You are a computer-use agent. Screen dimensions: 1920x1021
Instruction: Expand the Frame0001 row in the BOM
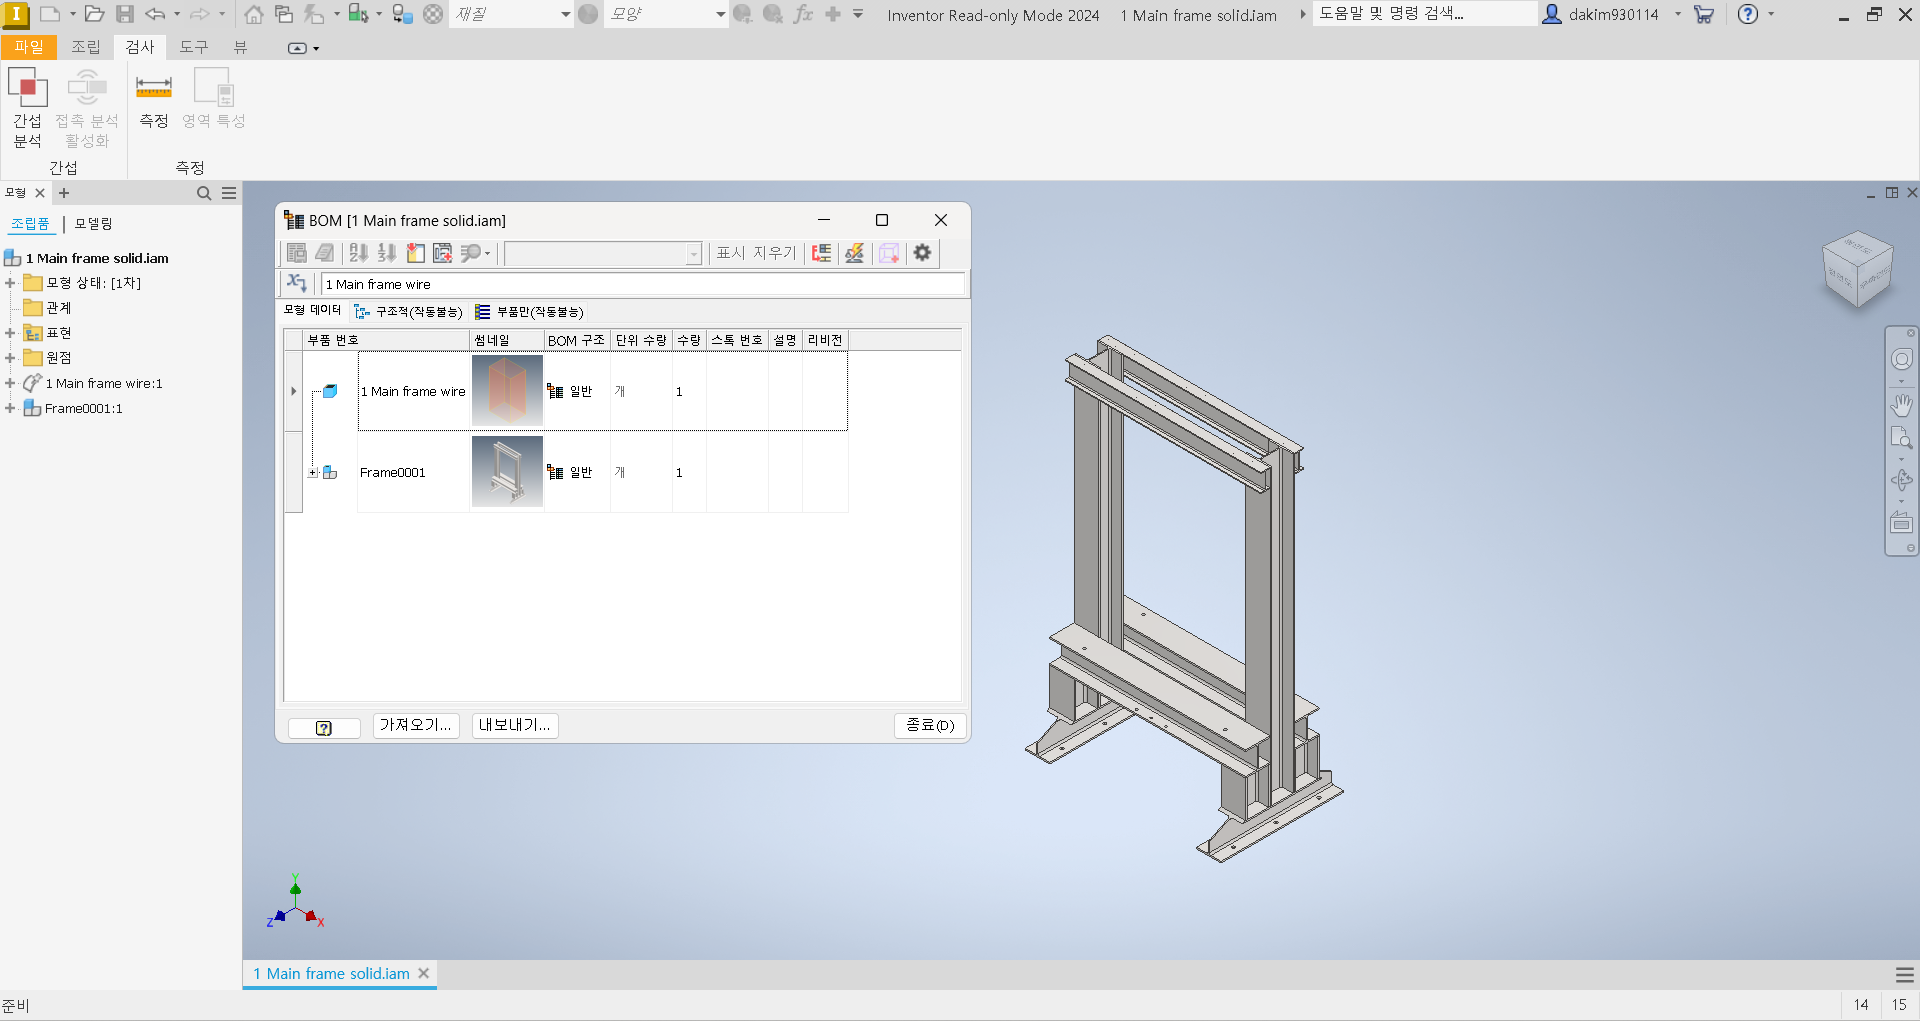point(313,472)
